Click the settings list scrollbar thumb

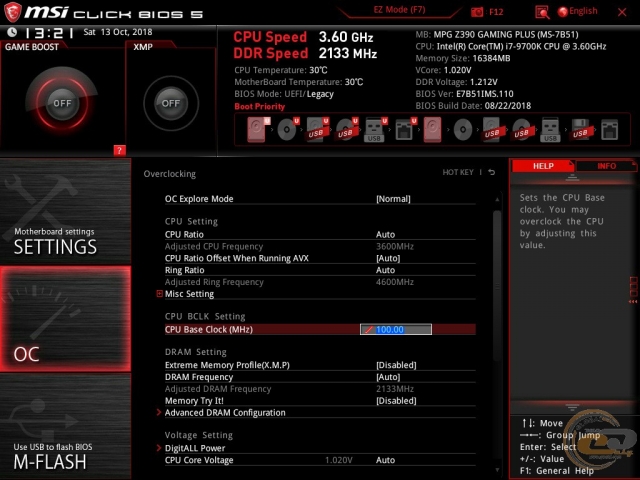click(497, 286)
